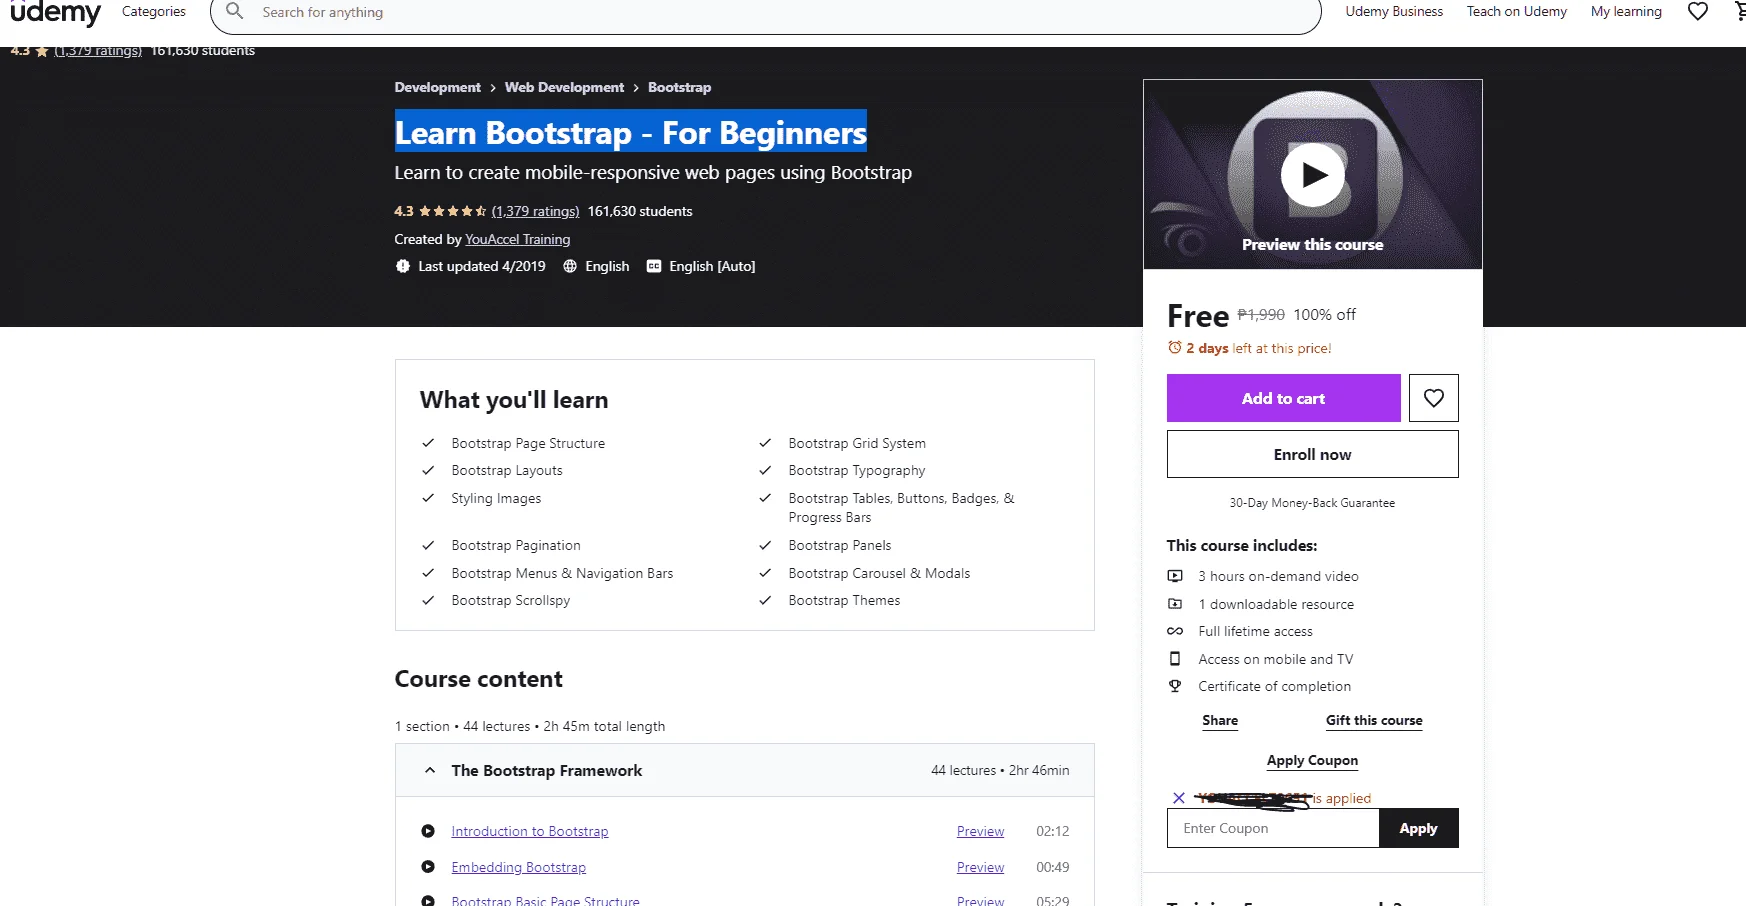Click the Bootstrap Carousel & Modals item

coord(879,573)
